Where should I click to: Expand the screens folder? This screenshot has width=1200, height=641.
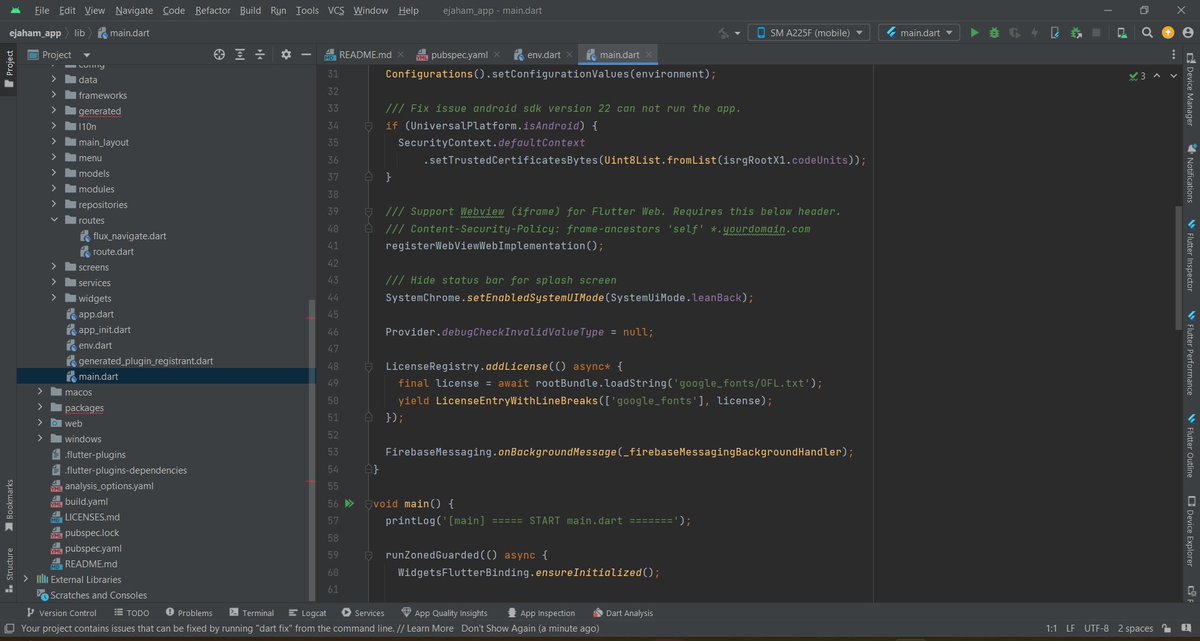coord(55,267)
